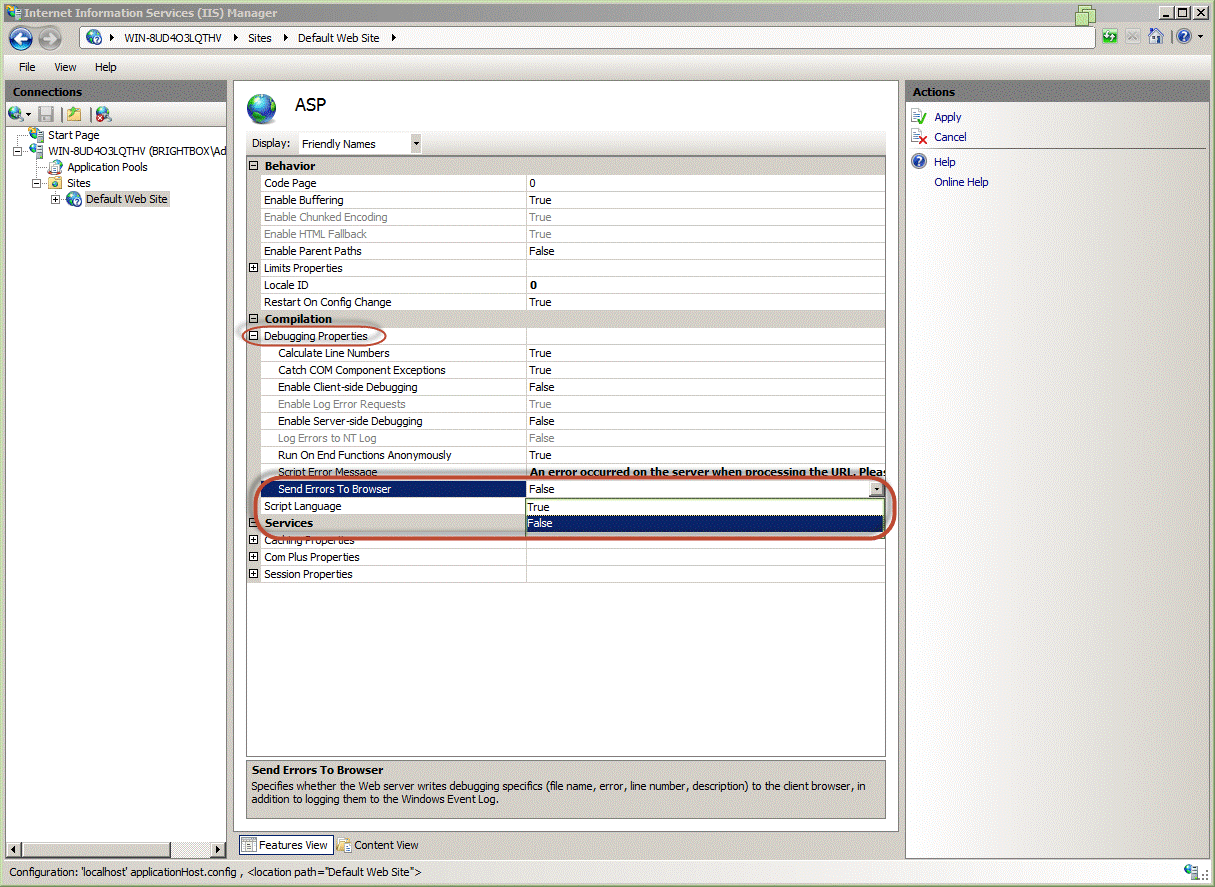Click the green Apply checkmark icon
Image resolution: width=1215 pixels, height=887 pixels.
(x=919, y=117)
